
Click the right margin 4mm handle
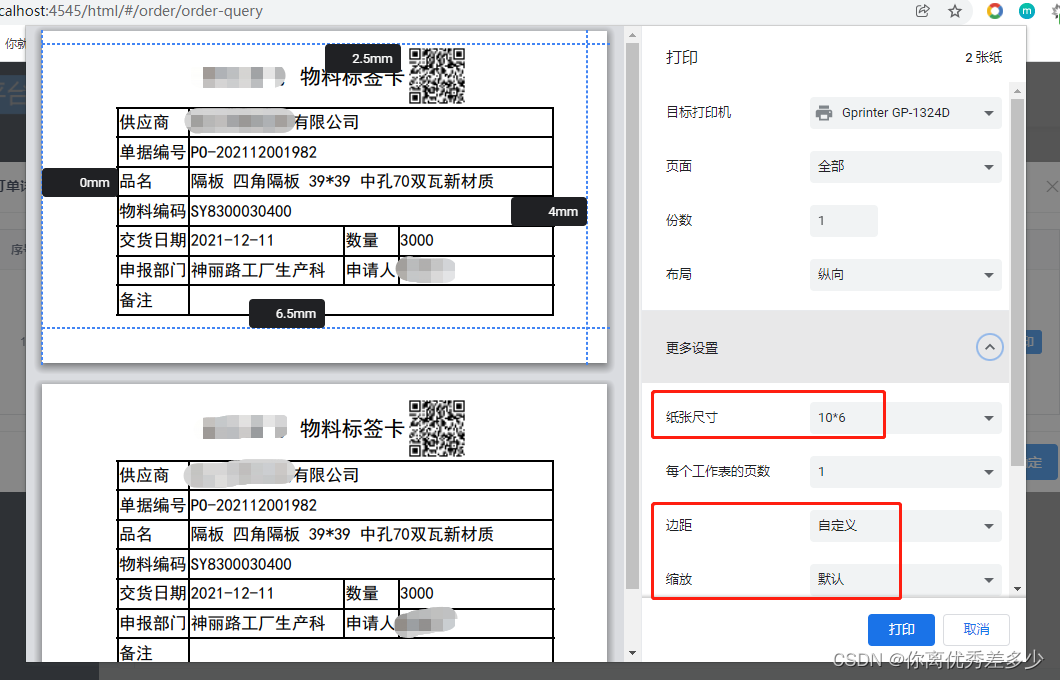click(549, 212)
